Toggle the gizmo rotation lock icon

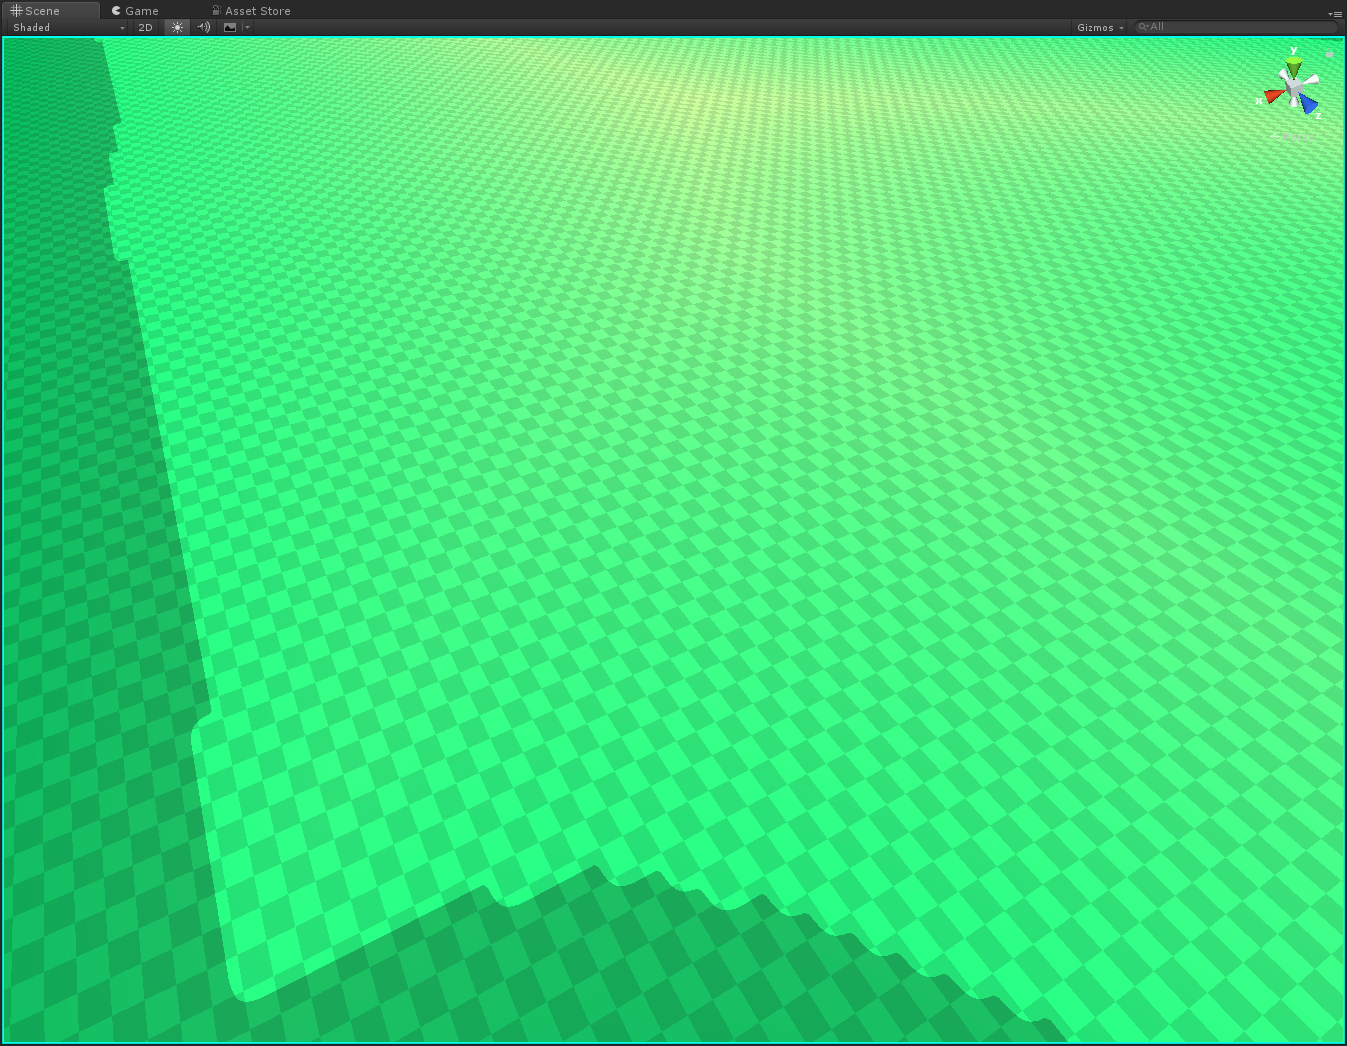tap(1329, 54)
